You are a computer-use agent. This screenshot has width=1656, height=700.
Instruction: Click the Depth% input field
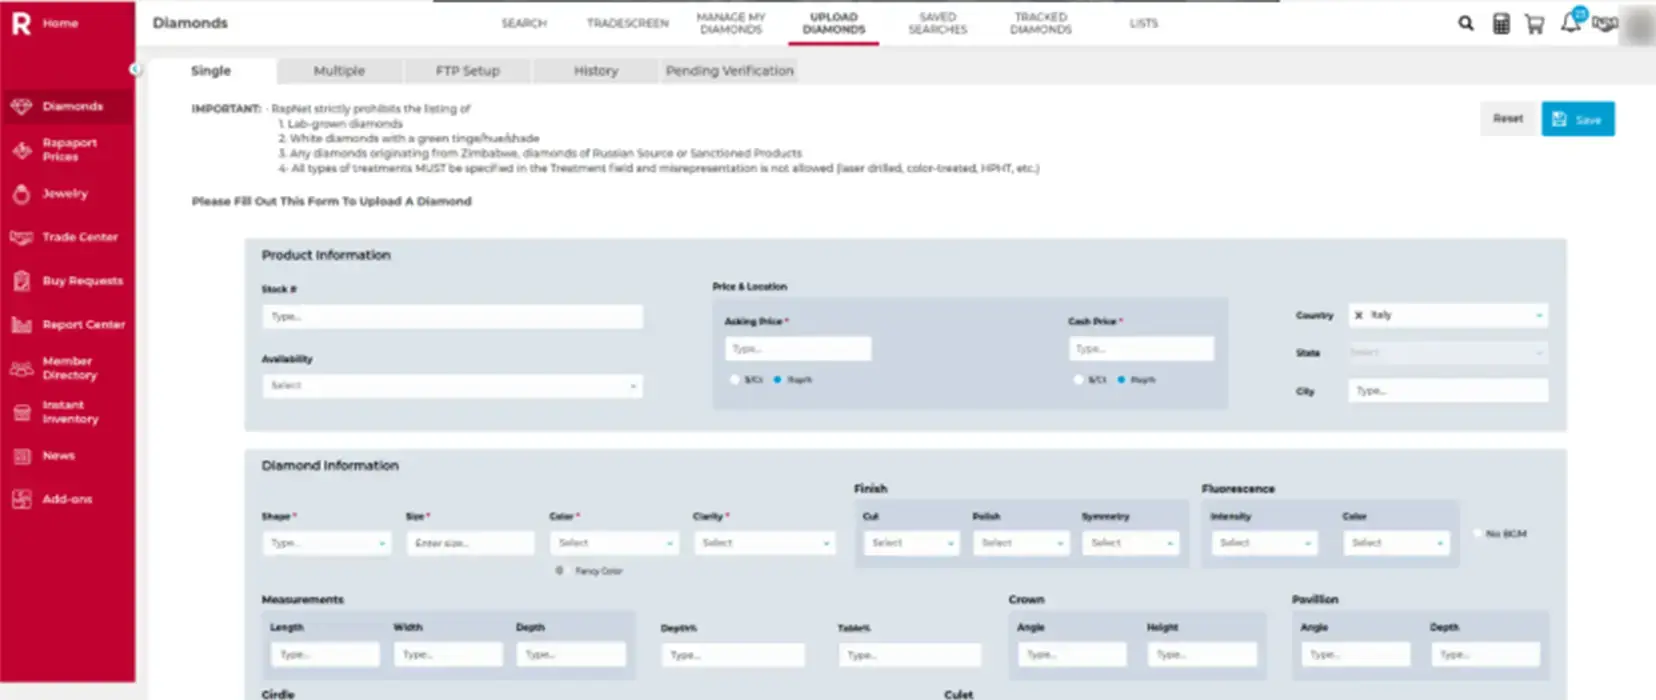(x=733, y=656)
